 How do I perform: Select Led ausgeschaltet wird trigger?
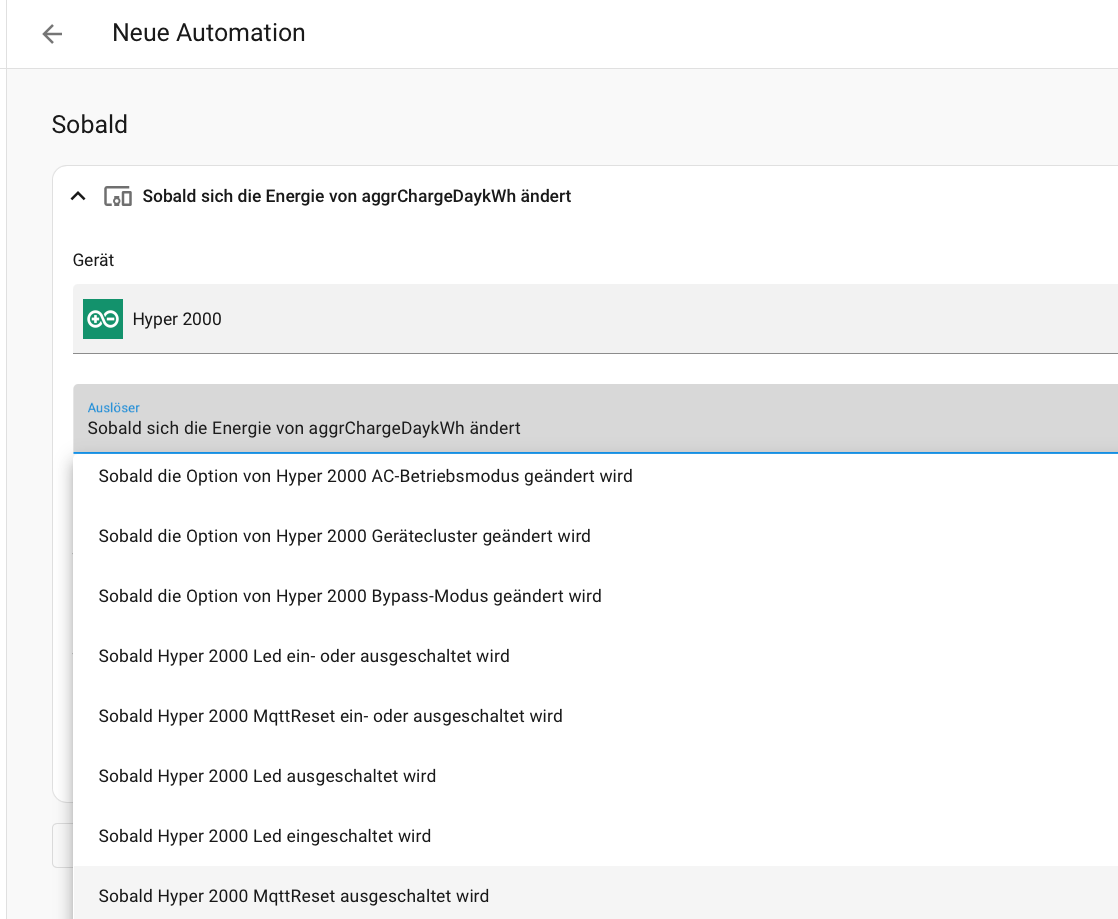click(595, 776)
